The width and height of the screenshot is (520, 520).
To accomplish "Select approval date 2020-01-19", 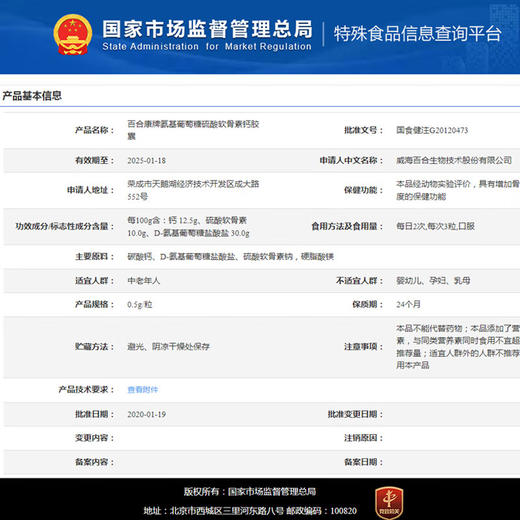I will pos(146,414).
